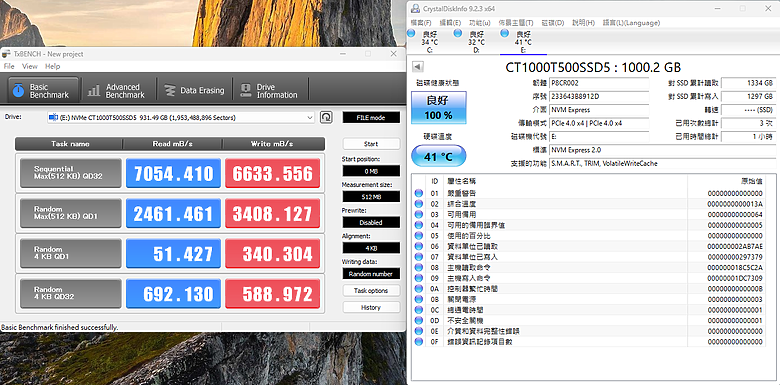Click the Random 4 KB QD1 task button

pos(71,254)
